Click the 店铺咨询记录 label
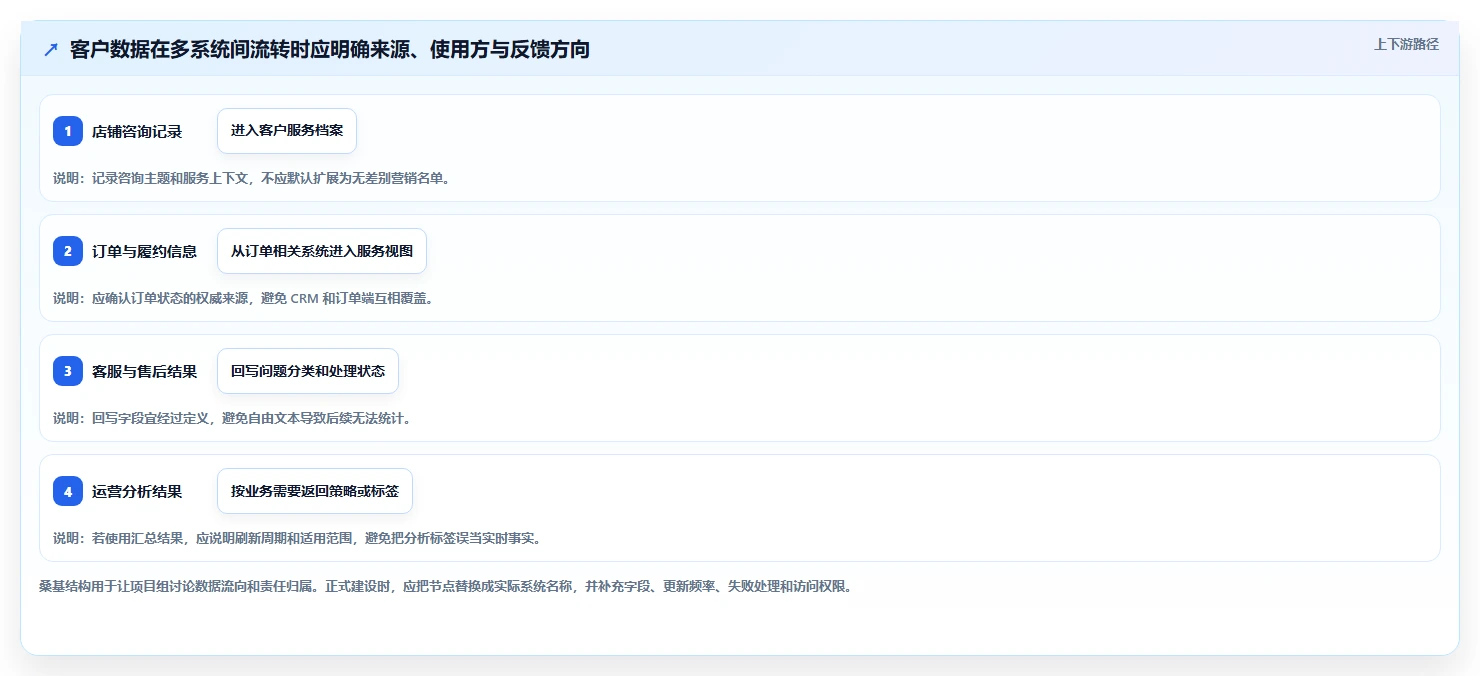Viewport: 1480px width, 676px height. (137, 131)
